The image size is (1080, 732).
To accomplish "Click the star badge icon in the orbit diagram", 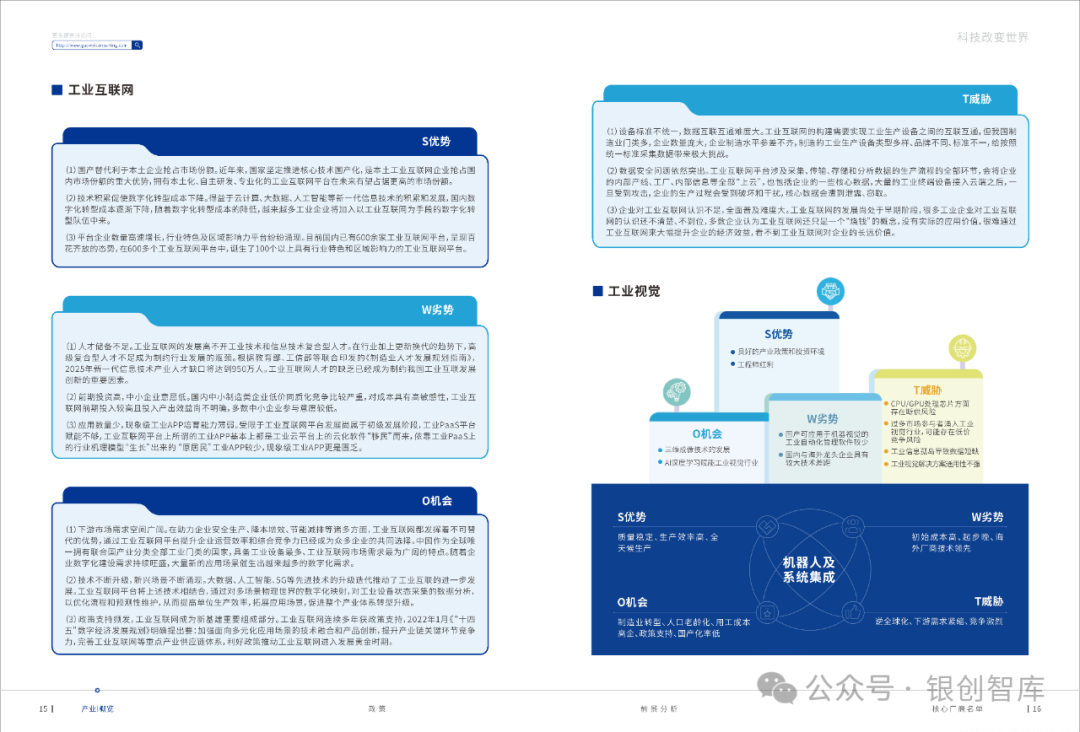I will [x=767, y=611].
